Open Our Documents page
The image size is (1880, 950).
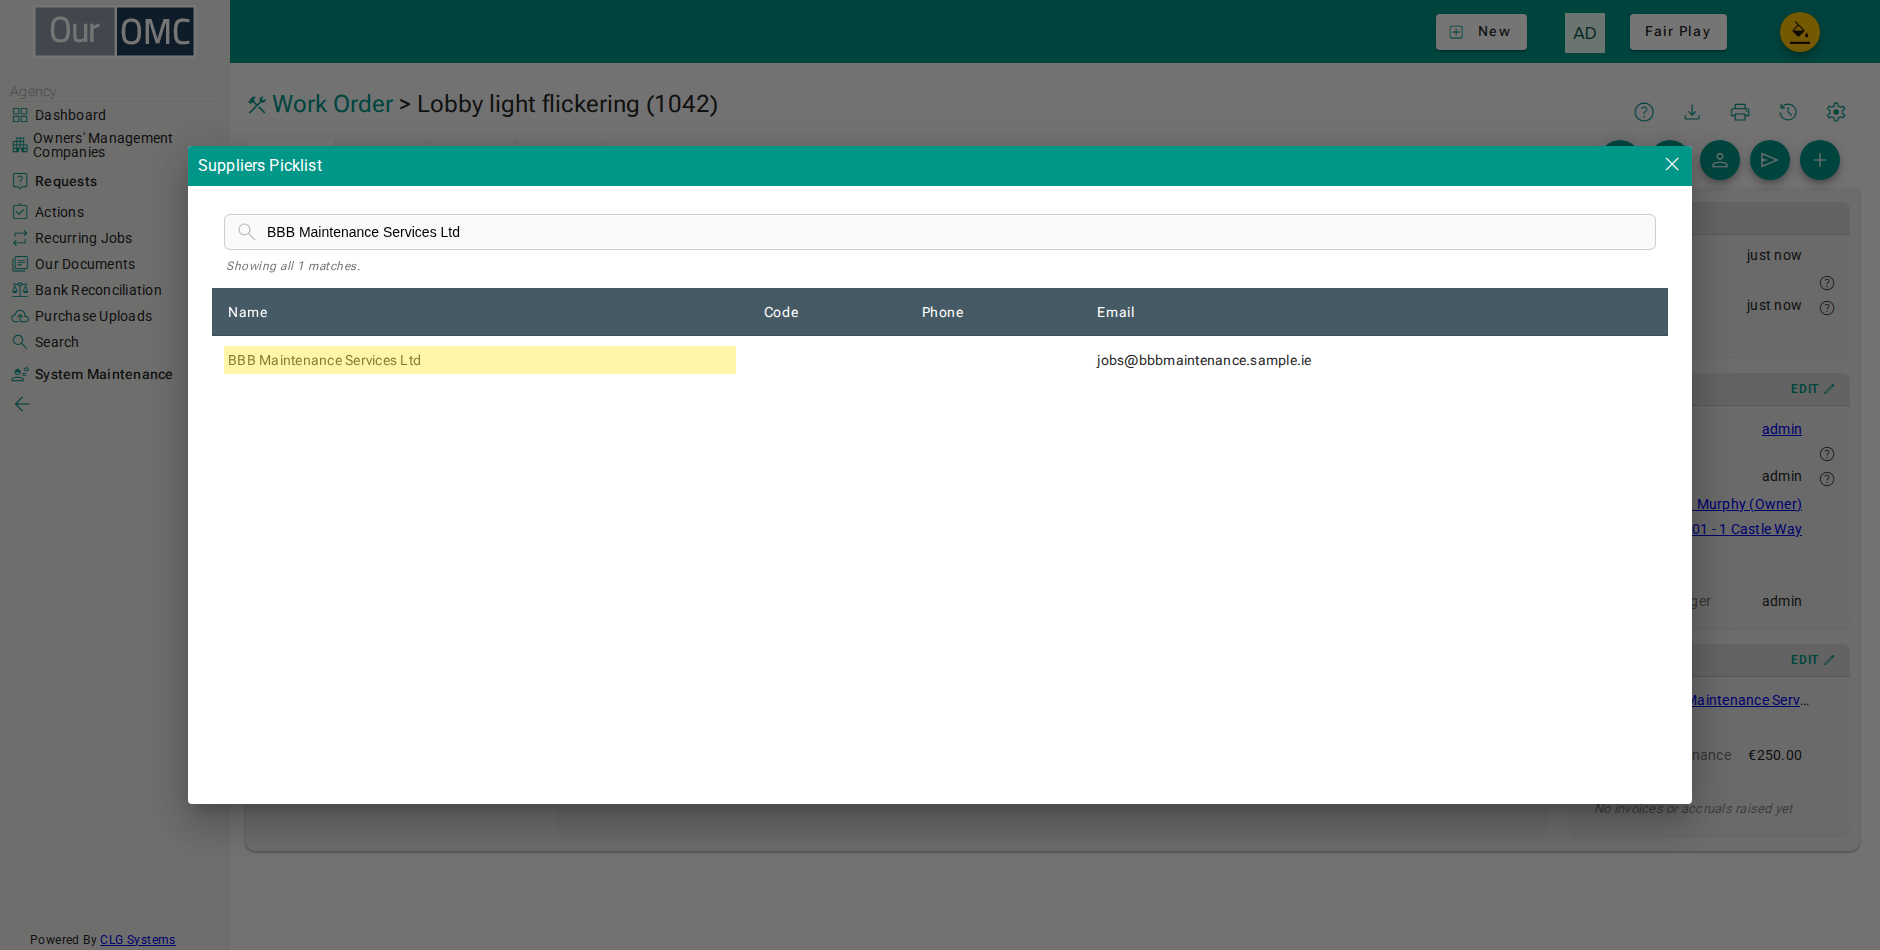coord(85,264)
